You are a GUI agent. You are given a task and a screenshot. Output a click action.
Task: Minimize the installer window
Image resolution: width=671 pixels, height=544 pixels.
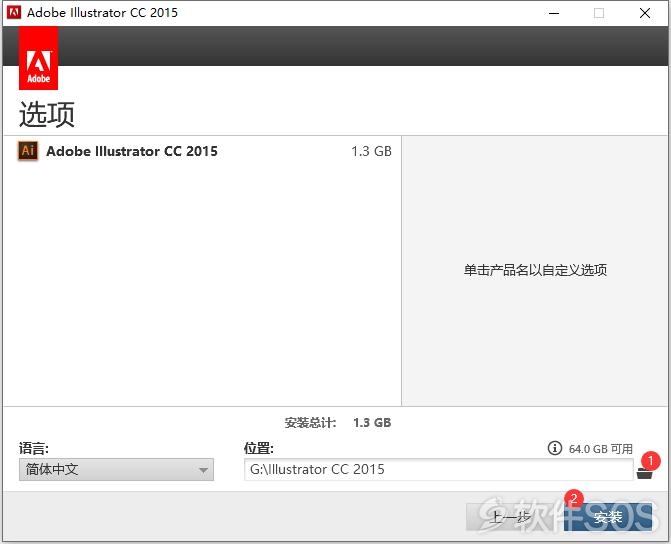(554, 13)
